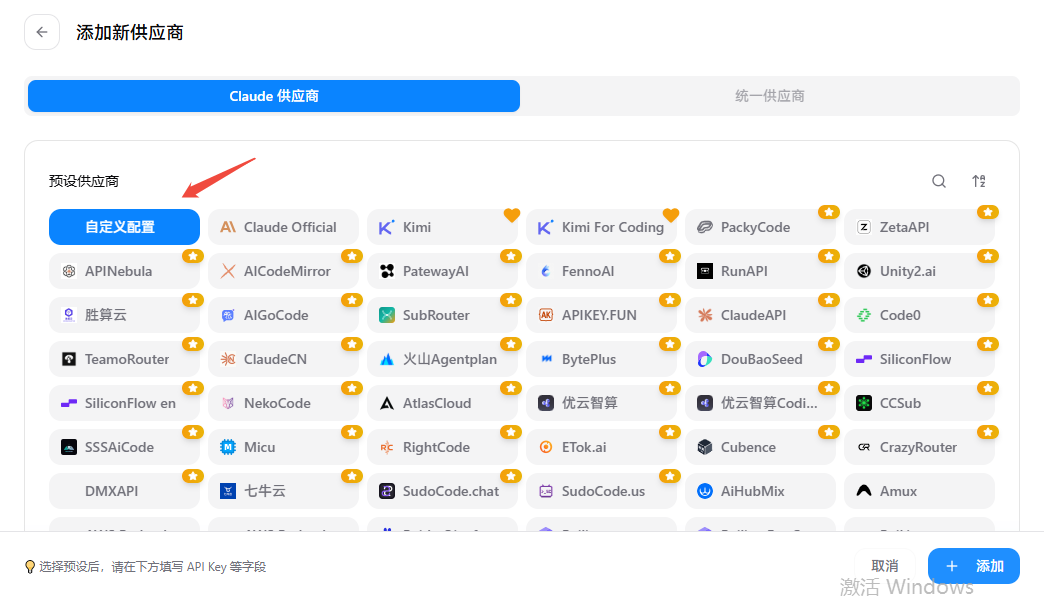Click the SubRouter logo icon
Viewport: 1044px width, 600px height.
[387, 315]
